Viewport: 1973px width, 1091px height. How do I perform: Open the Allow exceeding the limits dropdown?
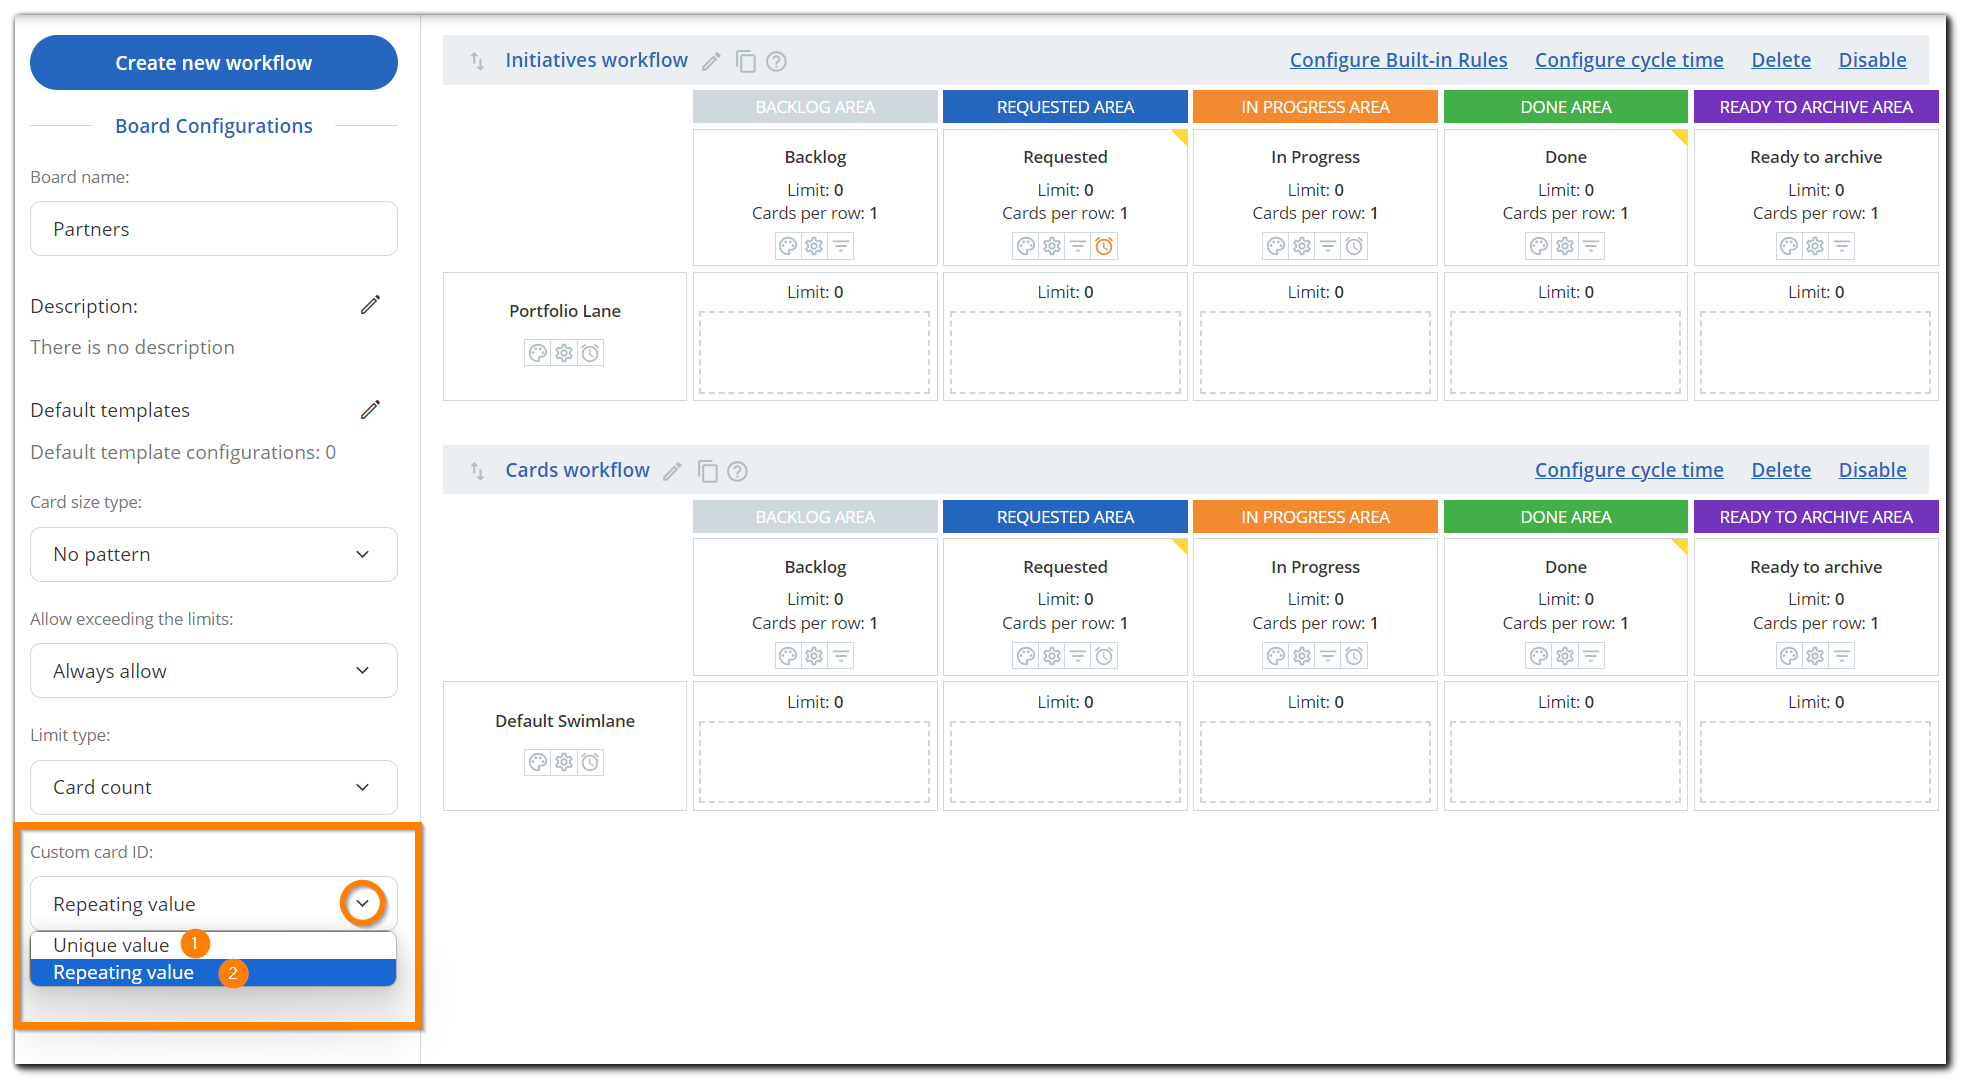[214, 671]
